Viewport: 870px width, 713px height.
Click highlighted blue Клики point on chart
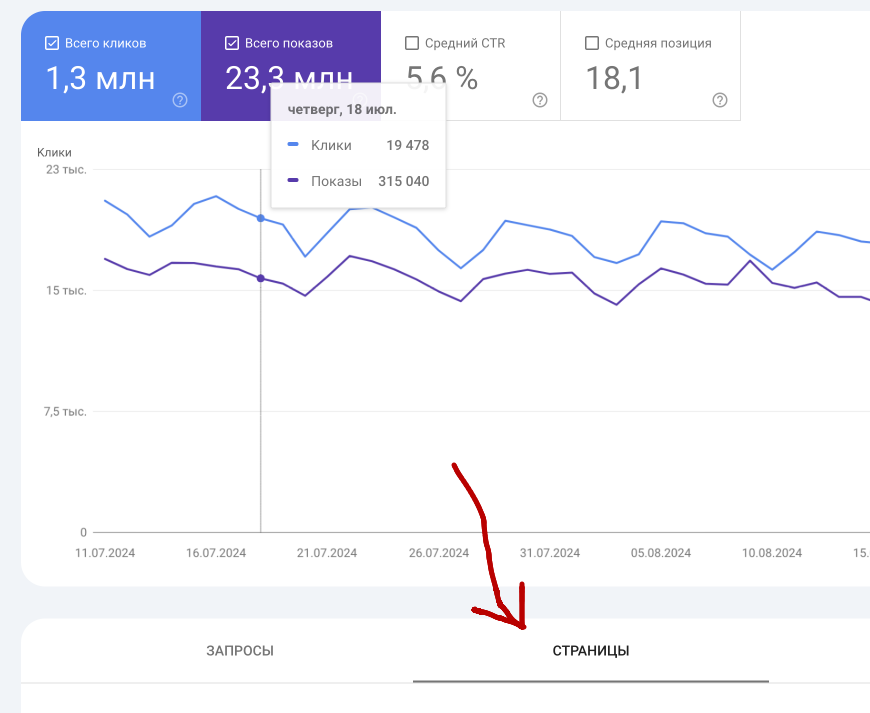[x=261, y=218]
